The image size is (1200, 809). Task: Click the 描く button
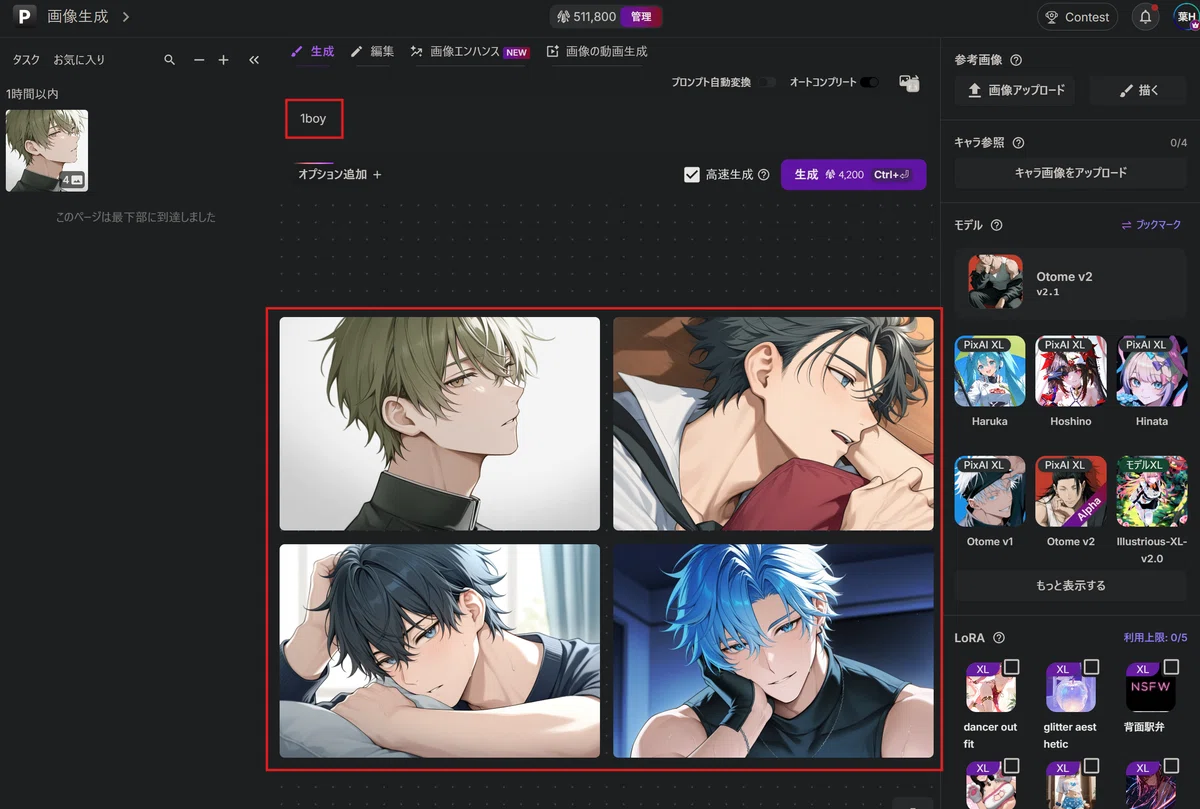click(1138, 90)
